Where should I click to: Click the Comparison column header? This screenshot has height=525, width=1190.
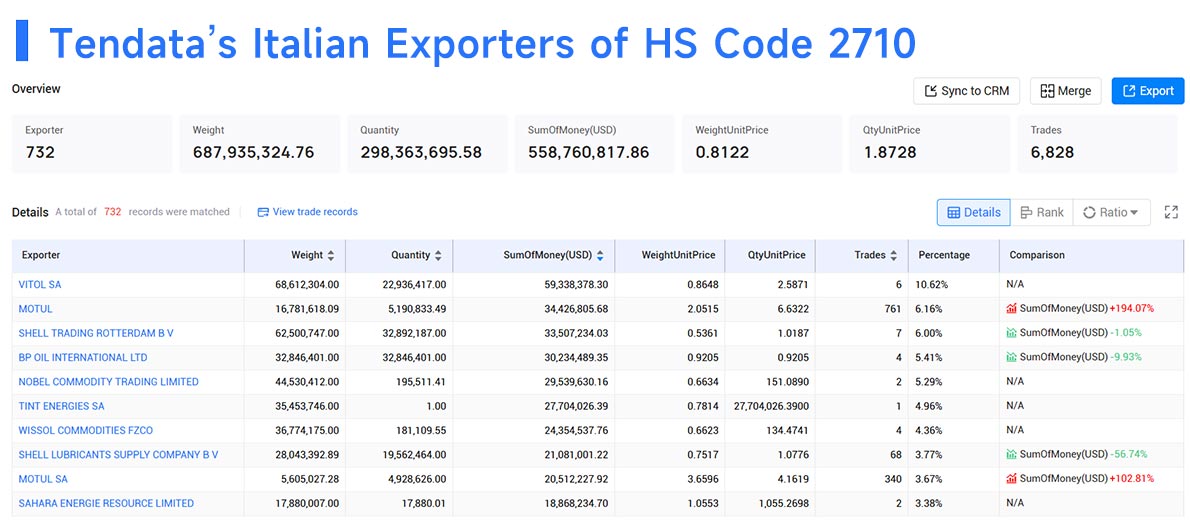1091,256
